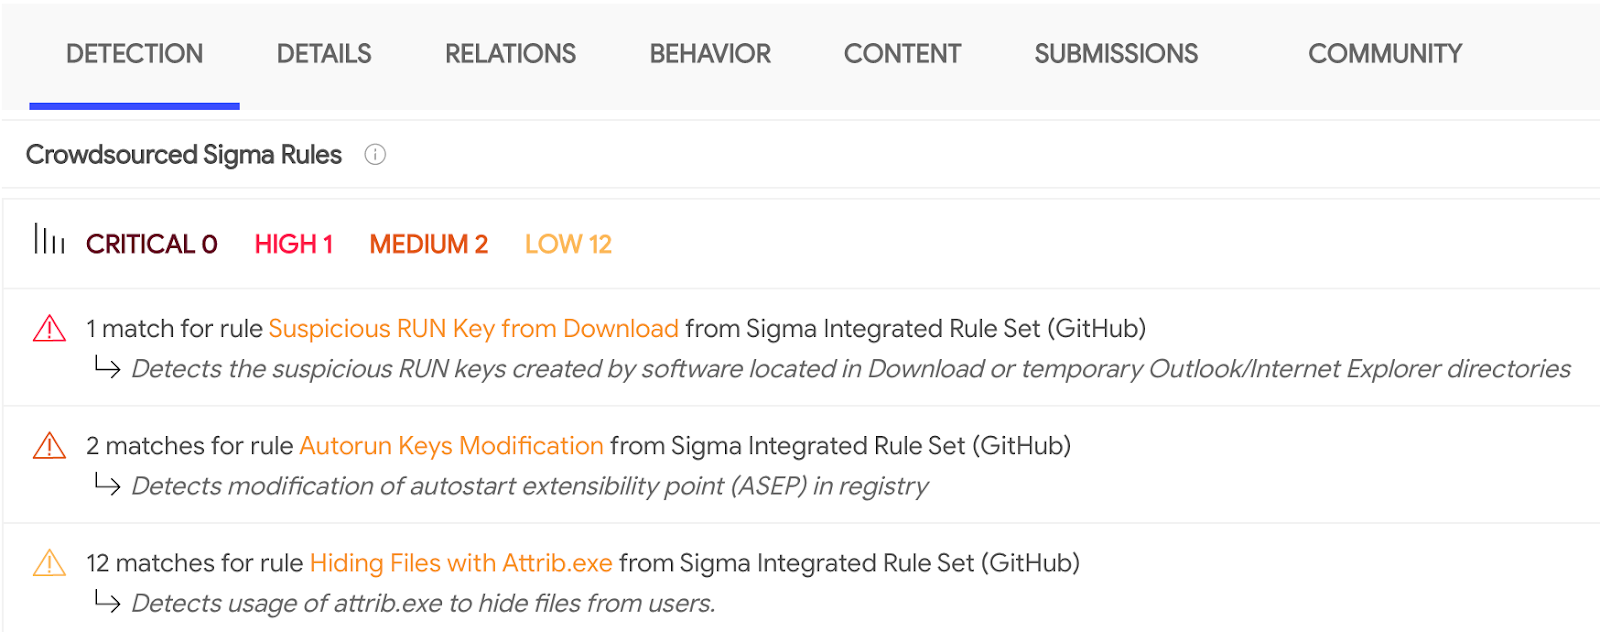Click the warning triangle beside Autorun Keys Modification
This screenshot has height=632, width=1600.
click(x=49, y=445)
